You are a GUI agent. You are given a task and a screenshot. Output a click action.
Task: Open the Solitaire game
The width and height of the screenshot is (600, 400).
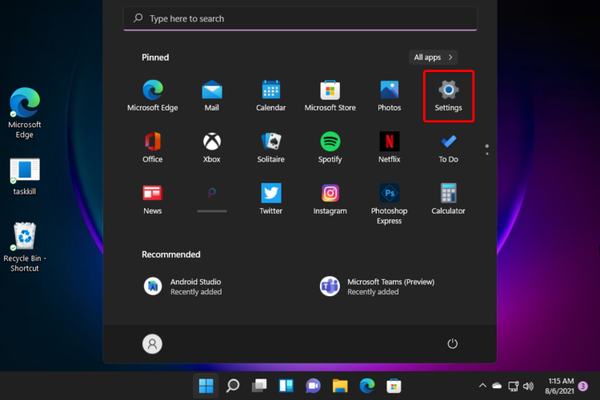coord(271,145)
